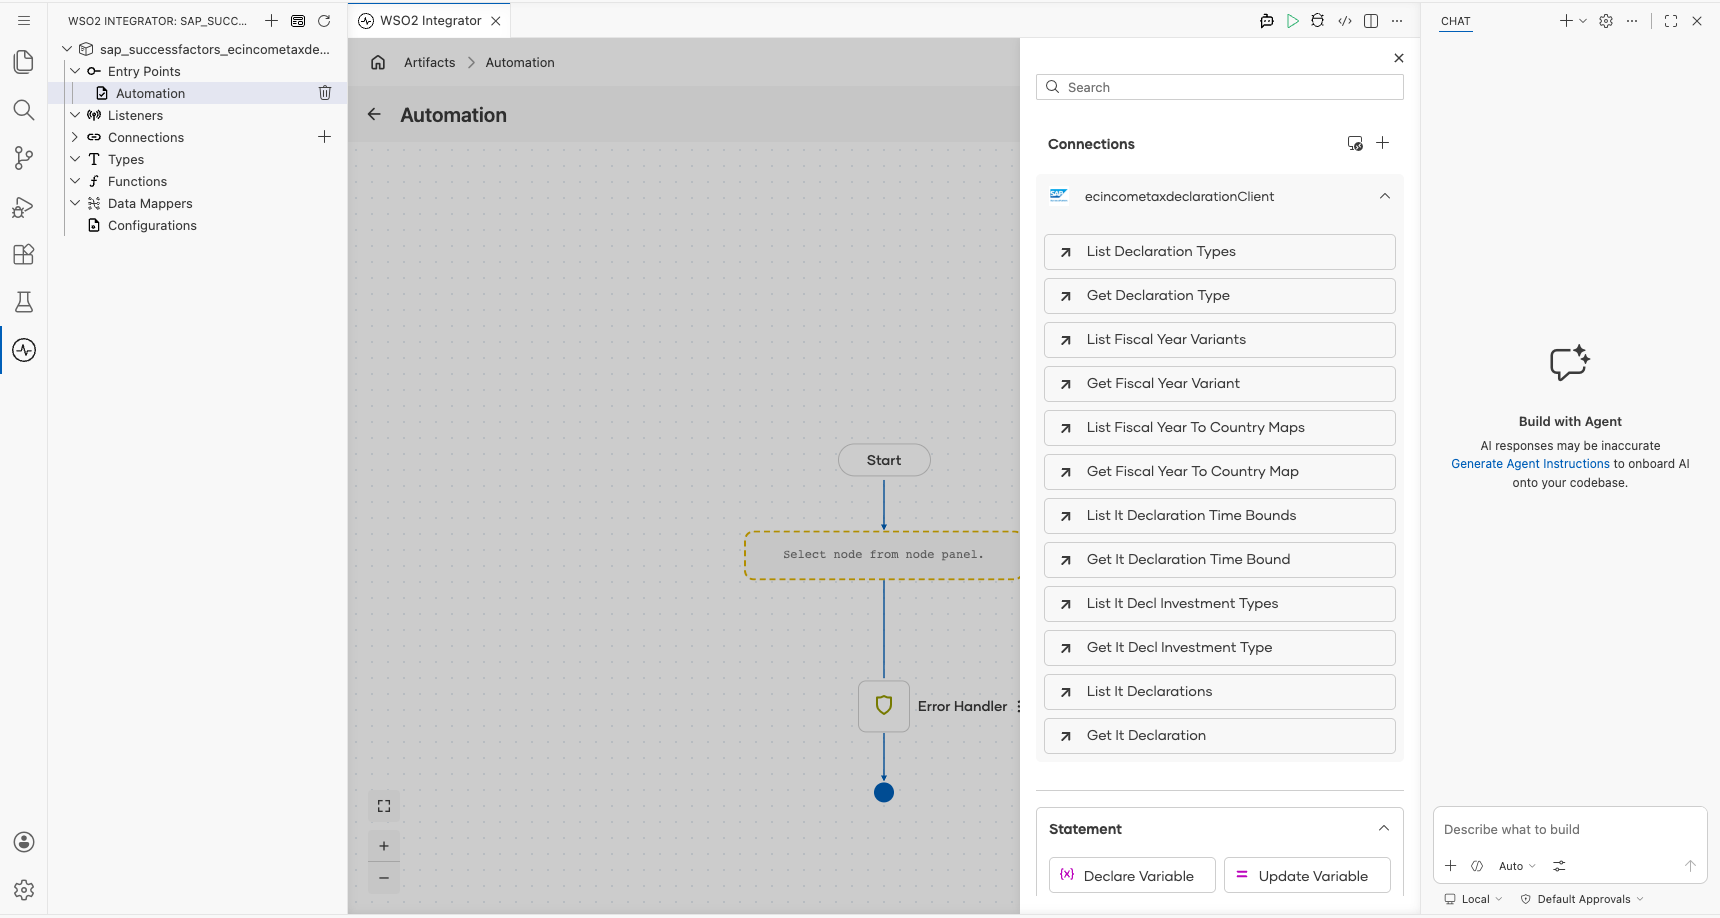Open Run and Debug view
Image resolution: width=1720 pixels, height=918 pixels.
[x=24, y=206]
